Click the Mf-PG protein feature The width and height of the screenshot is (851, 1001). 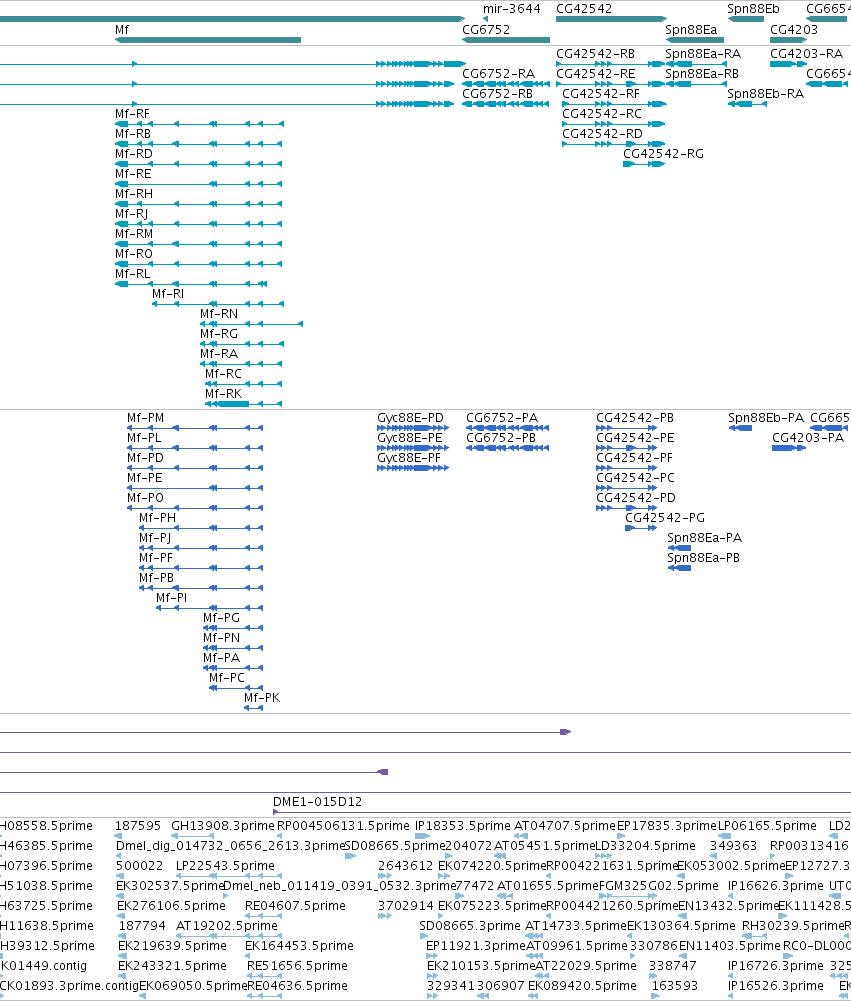[233, 628]
